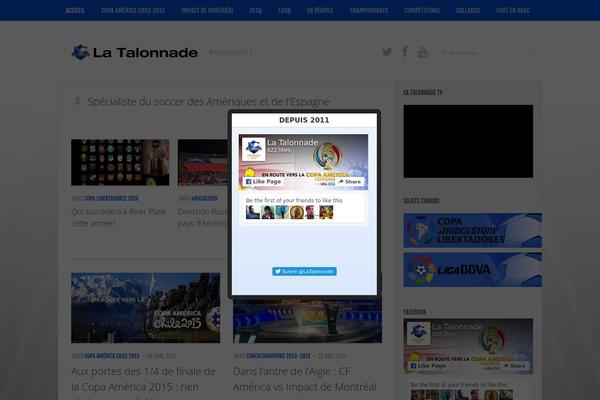Open Copa América Chile 2015 category link

pyautogui.click(x=112, y=356)
